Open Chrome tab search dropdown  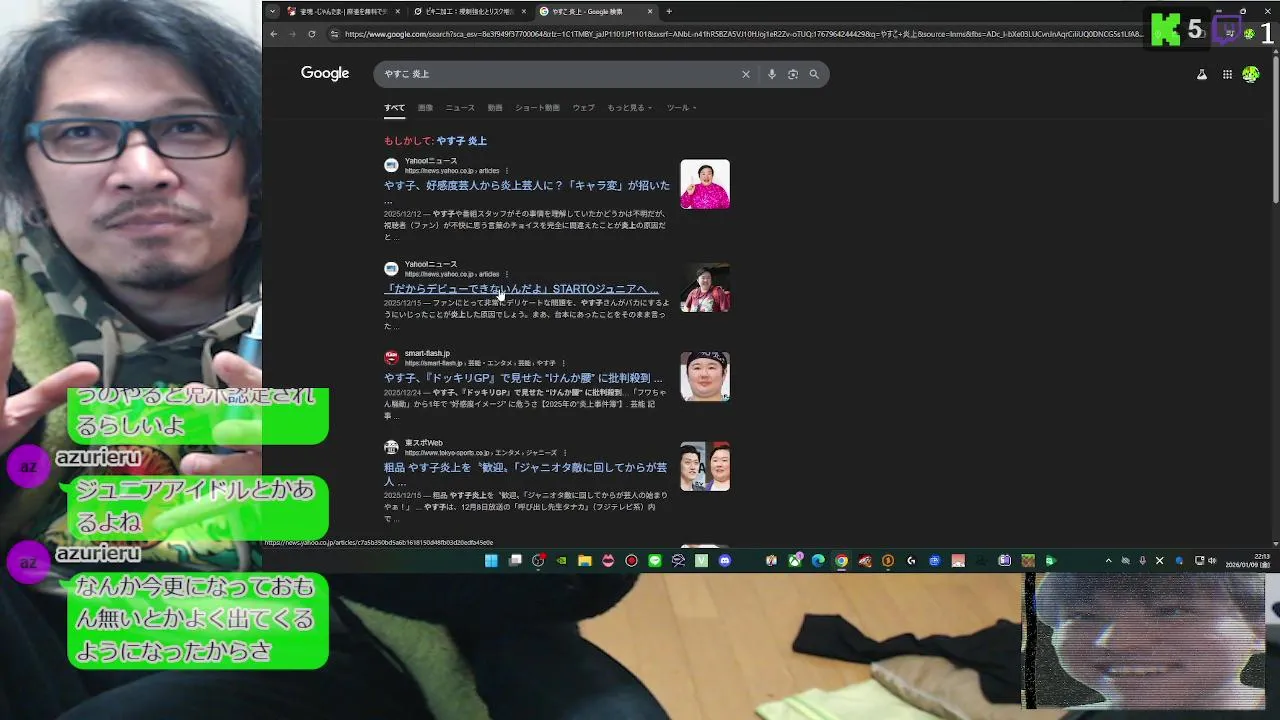[272, 11]
